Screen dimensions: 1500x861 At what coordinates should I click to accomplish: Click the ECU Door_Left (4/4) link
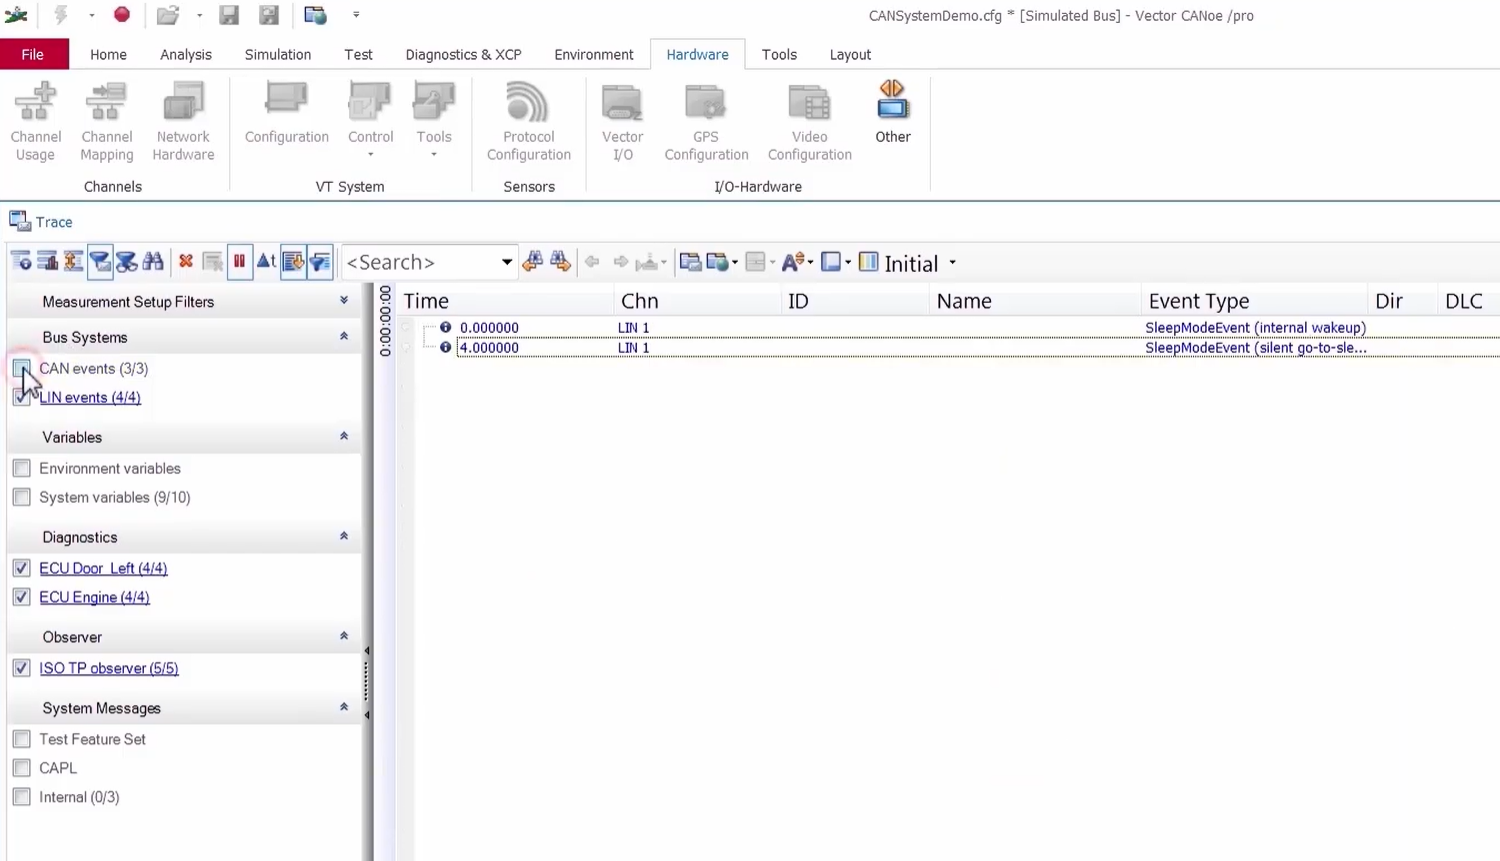pyautogui.click(x=103, y=568)
